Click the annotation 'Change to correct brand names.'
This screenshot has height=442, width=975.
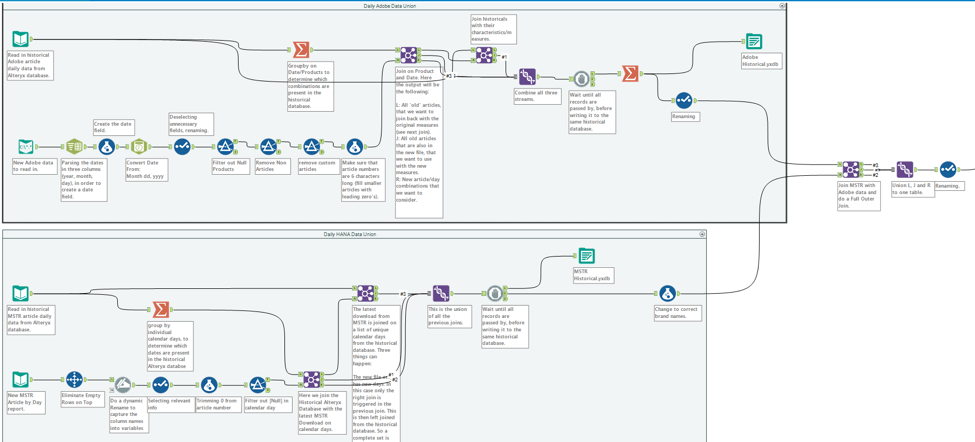(x=678, y=313)
